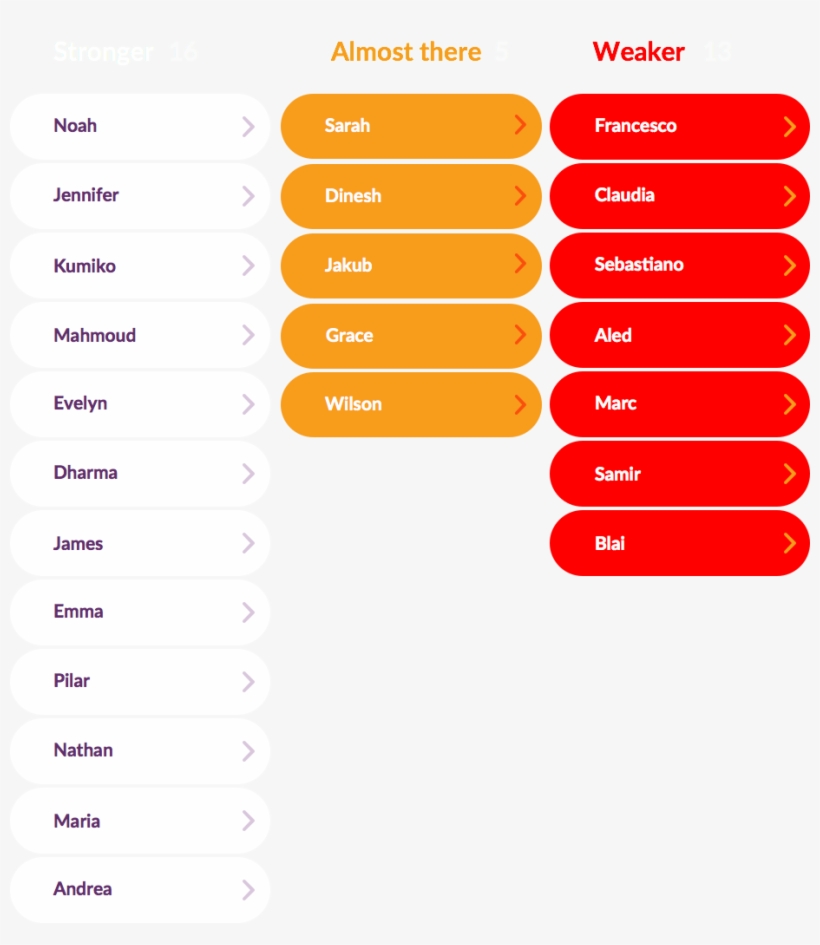Expand Francesco's entry via the chevron
The height and width of the screenshot is (945, 820).
789,126
